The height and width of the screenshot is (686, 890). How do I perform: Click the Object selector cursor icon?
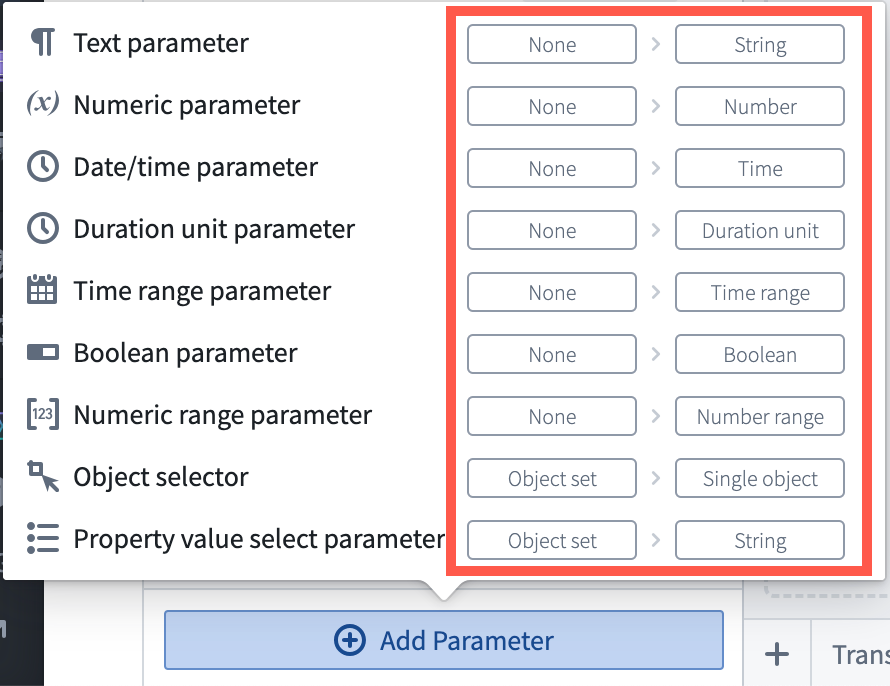(43, 475)
